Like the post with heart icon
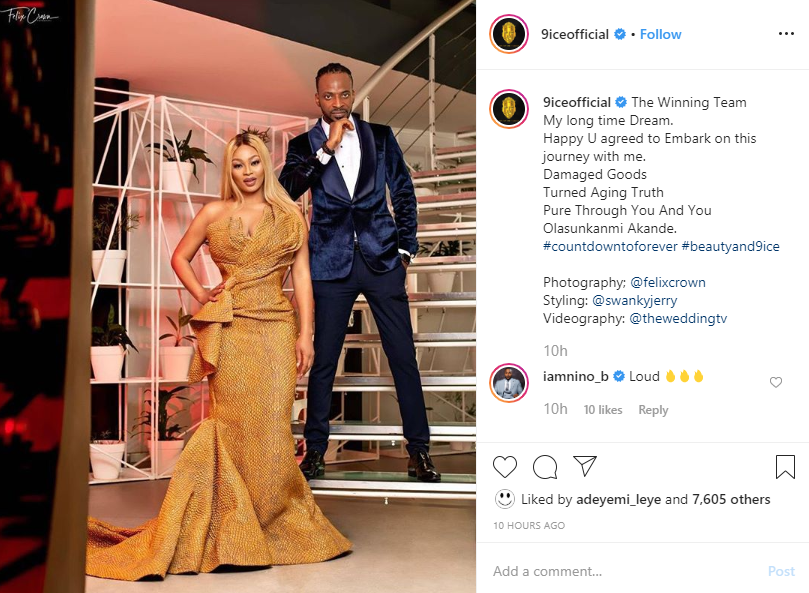Viewport: 809px width, 593px height. (505, 467)
